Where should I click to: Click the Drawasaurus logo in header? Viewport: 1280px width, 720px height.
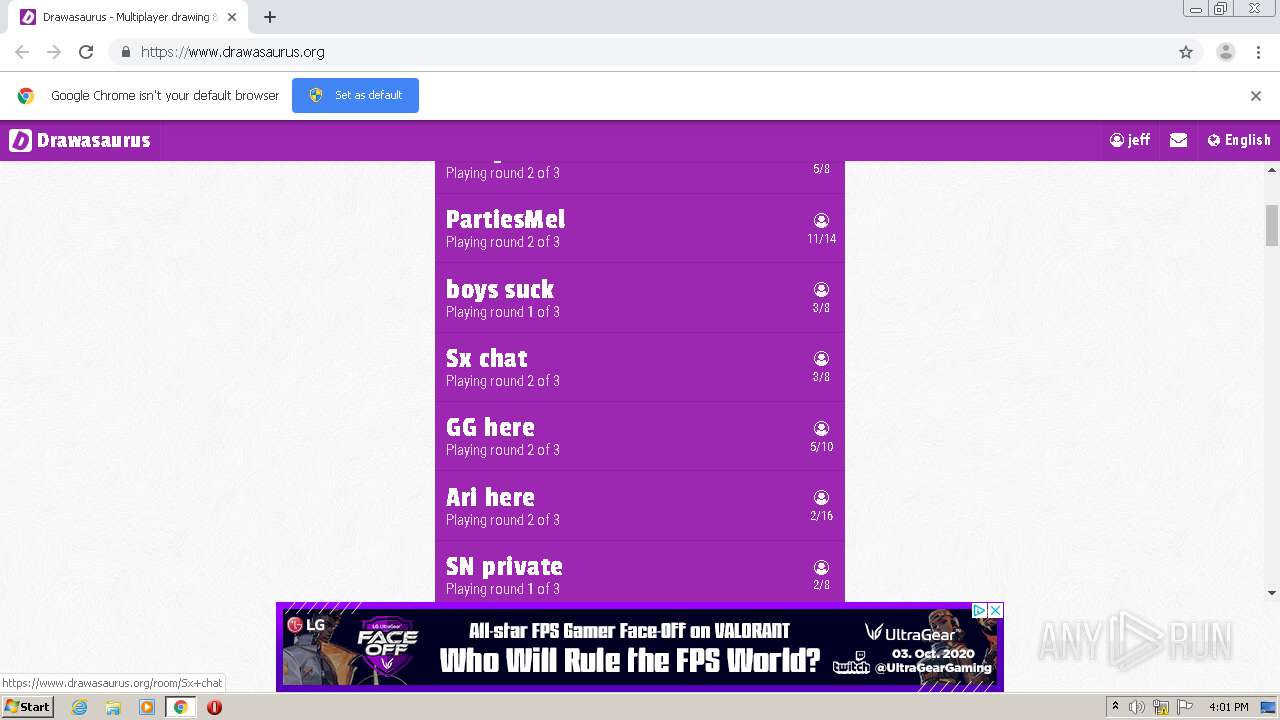80,141
